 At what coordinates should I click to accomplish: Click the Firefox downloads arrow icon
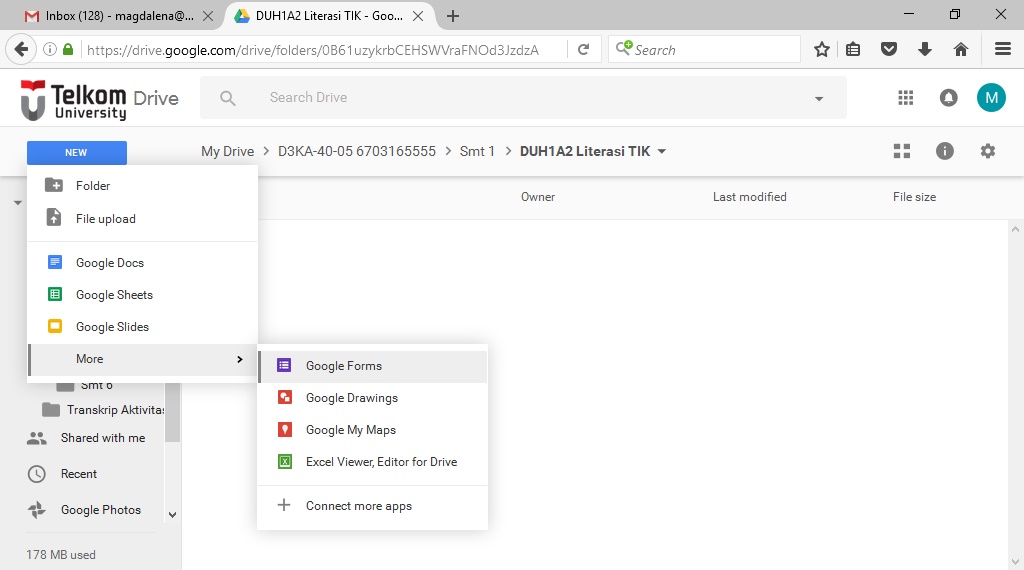(x=925, y=49)
